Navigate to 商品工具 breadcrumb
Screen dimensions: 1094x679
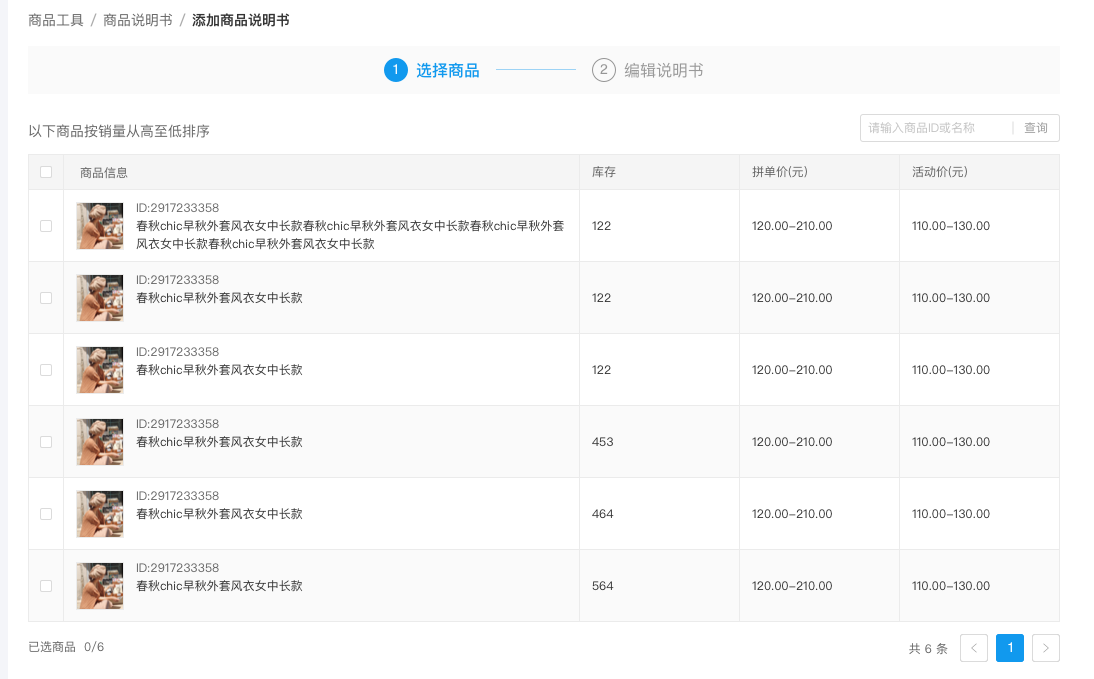(x=56, y=20)
